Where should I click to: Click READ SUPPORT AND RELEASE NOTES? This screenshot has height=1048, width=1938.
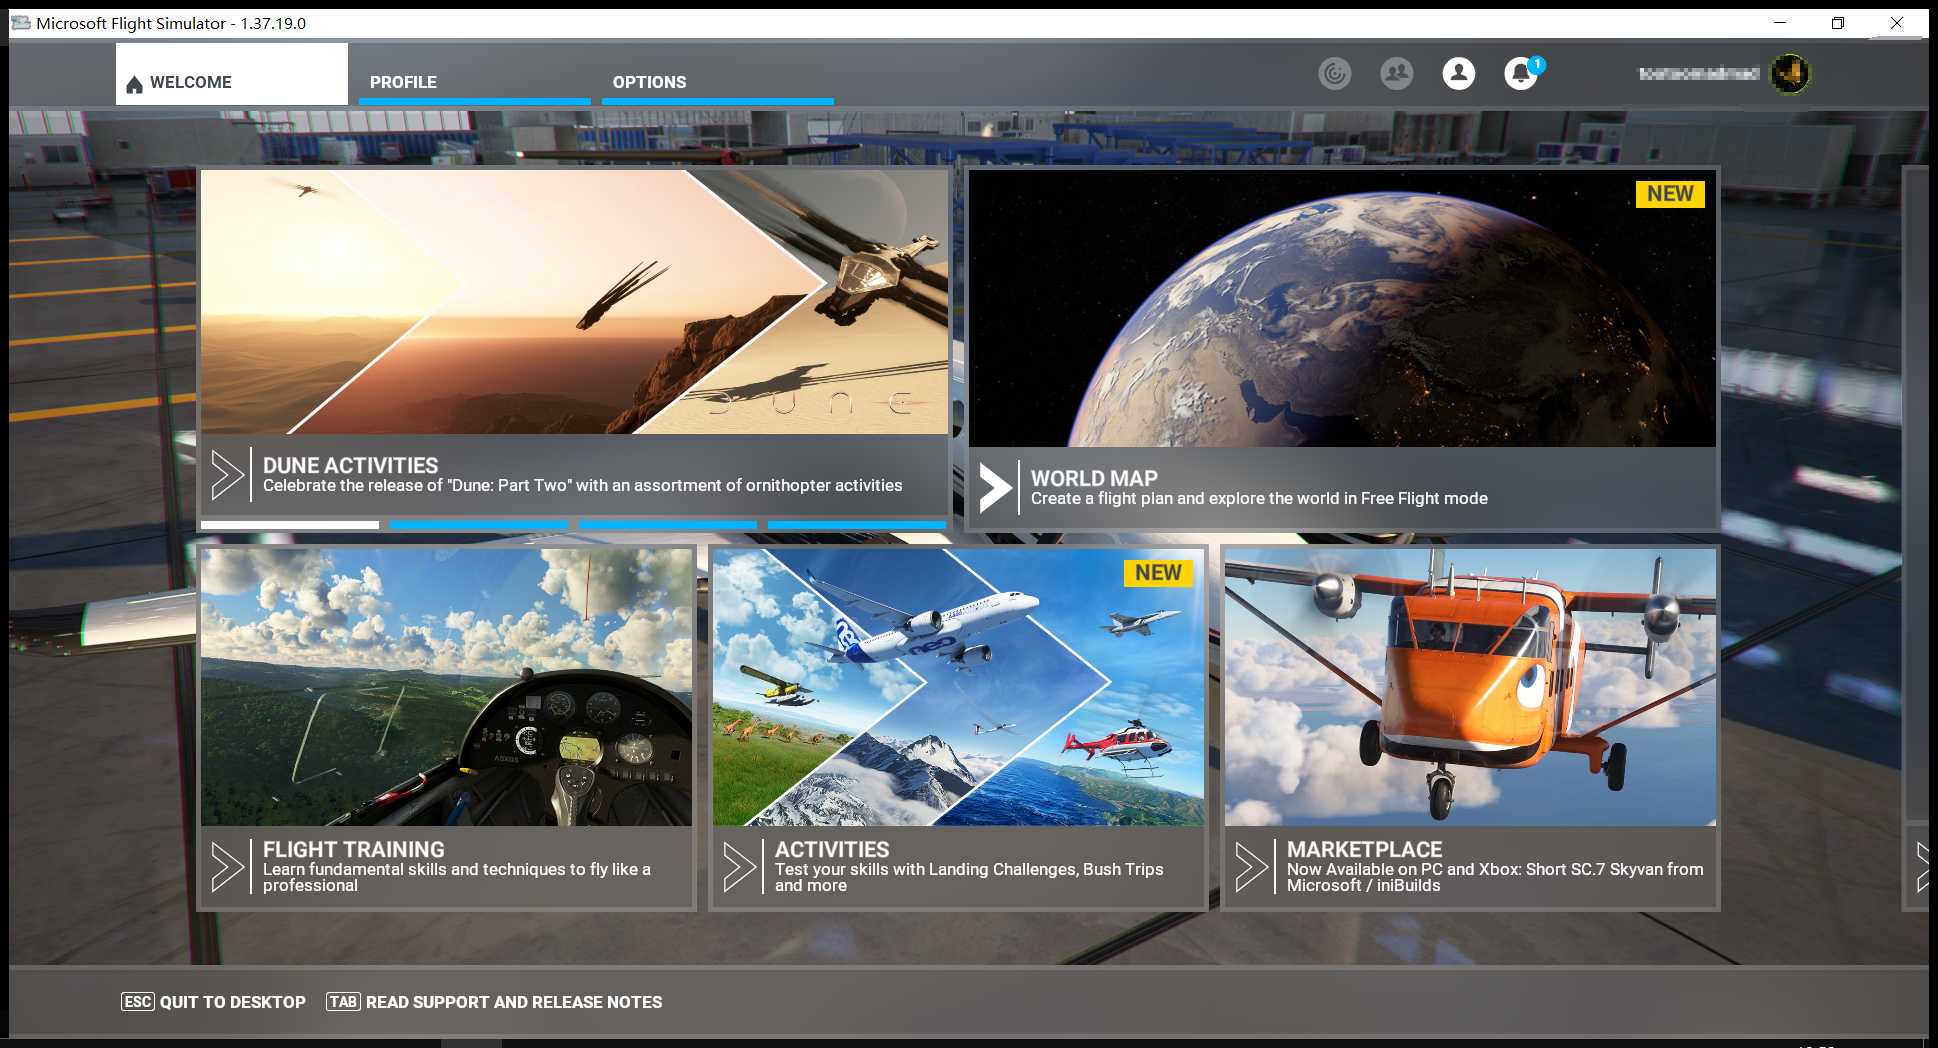tap(514, 1002)
